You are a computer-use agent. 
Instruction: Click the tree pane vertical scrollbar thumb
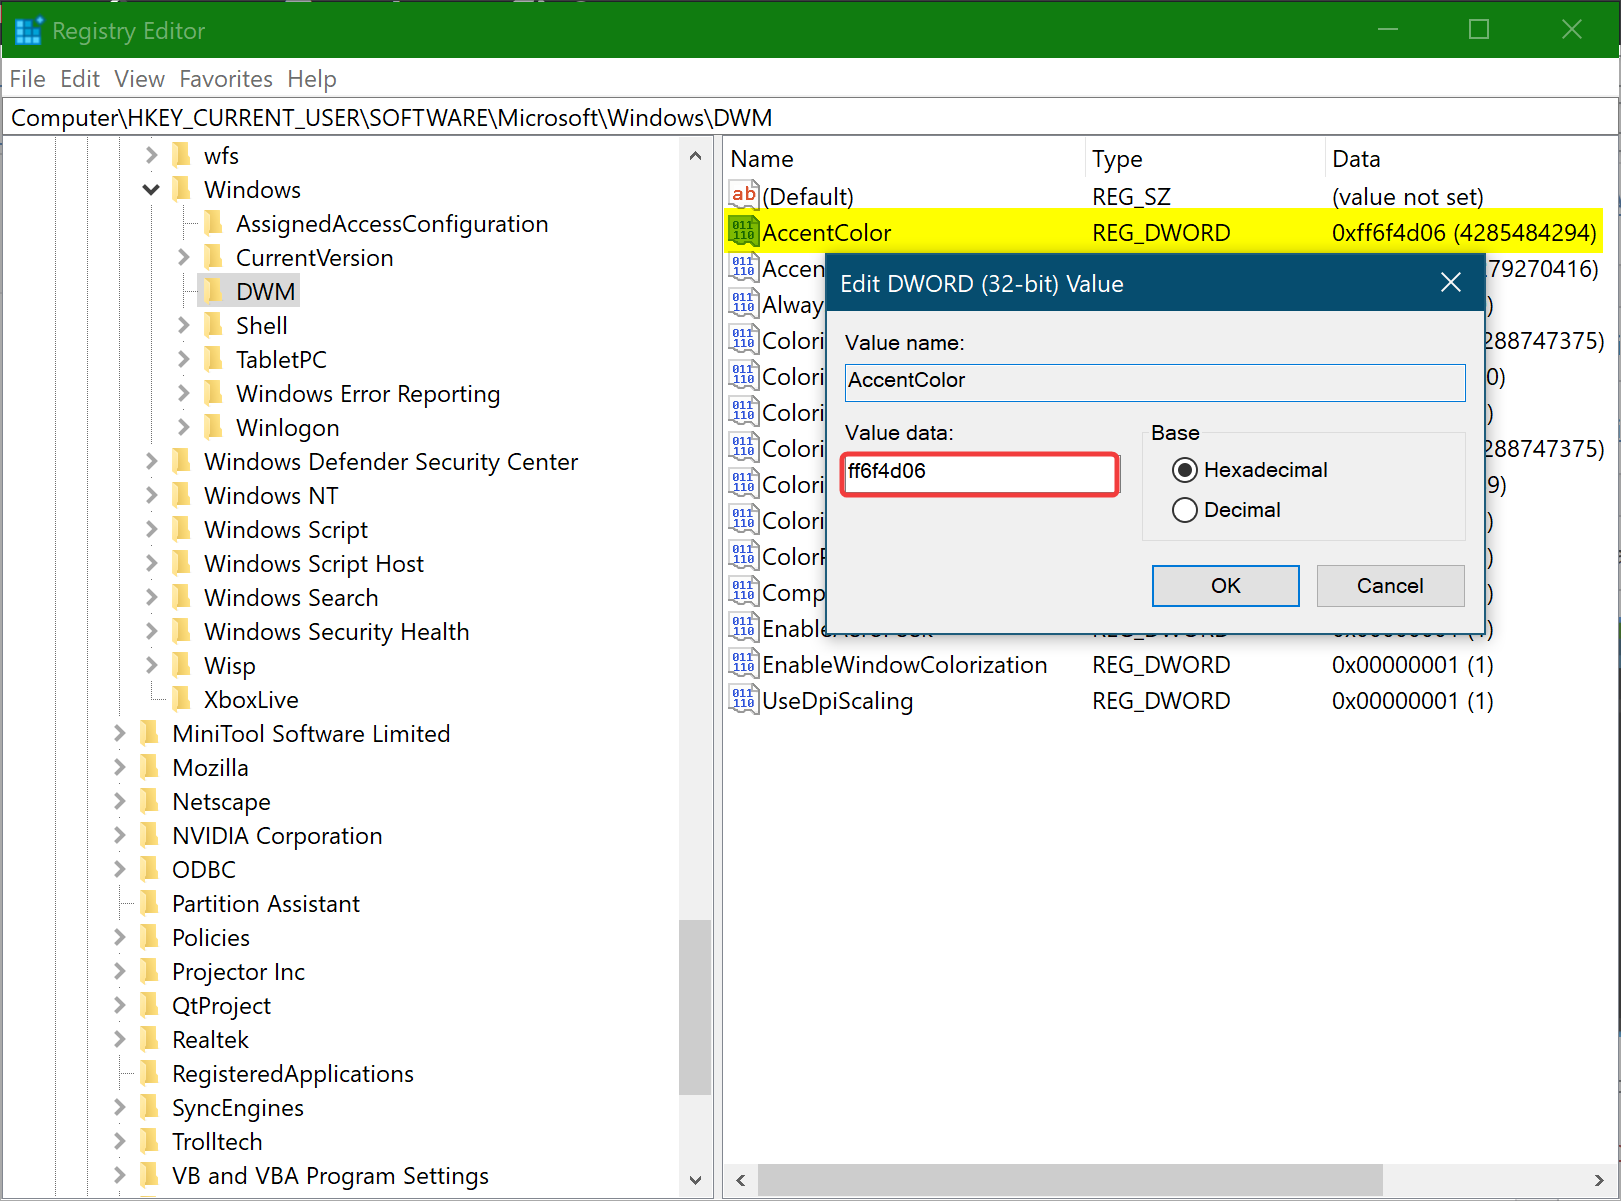click(x=695, y=1007)
